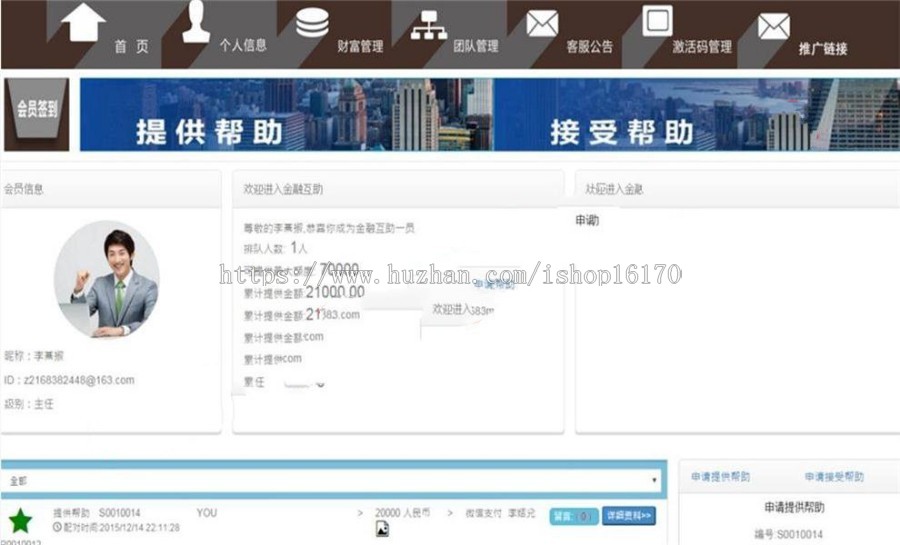Click the 接受帮助 banner
The image size is (900, 545).
pyautogui.click(x=696, y=114)
